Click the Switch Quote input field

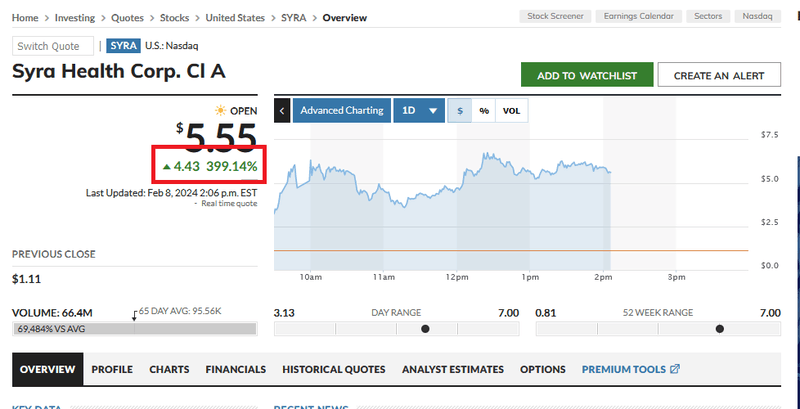[53, 46]
